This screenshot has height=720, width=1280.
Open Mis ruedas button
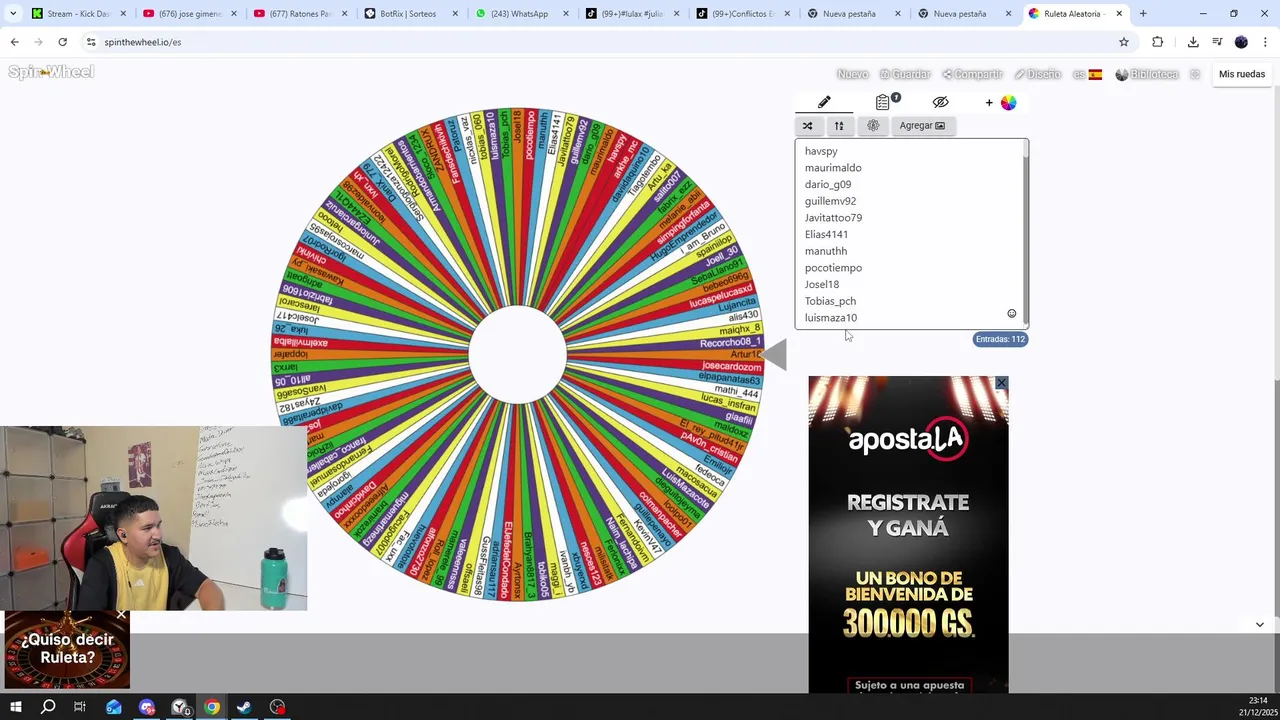click(1242, 74)
